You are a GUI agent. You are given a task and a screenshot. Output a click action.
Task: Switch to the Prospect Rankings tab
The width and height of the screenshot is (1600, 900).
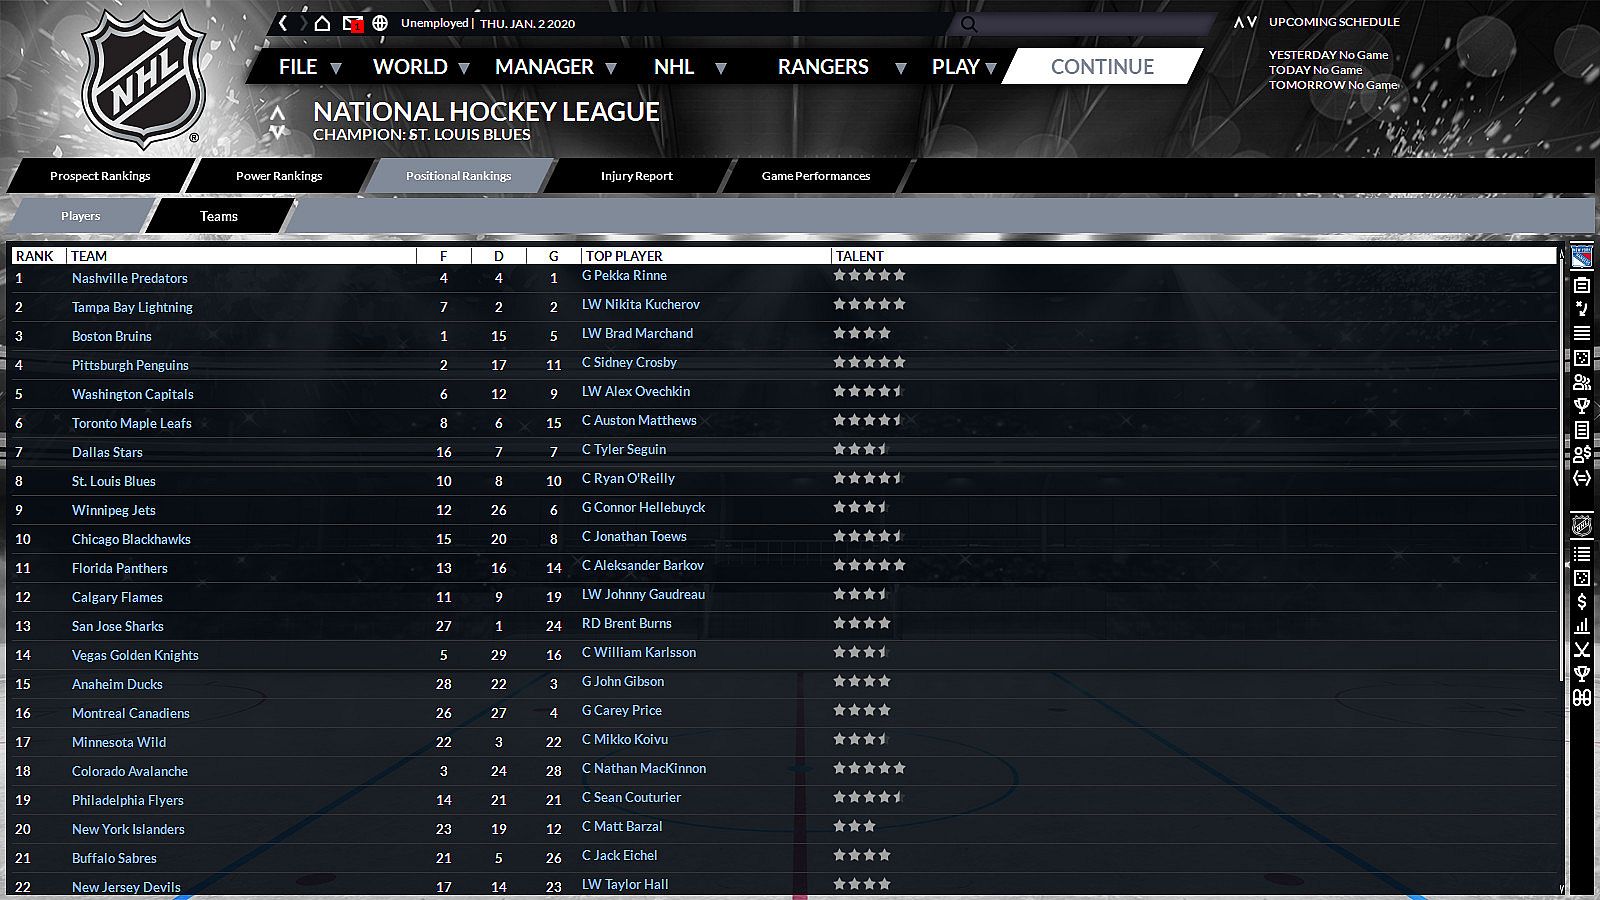100,176
